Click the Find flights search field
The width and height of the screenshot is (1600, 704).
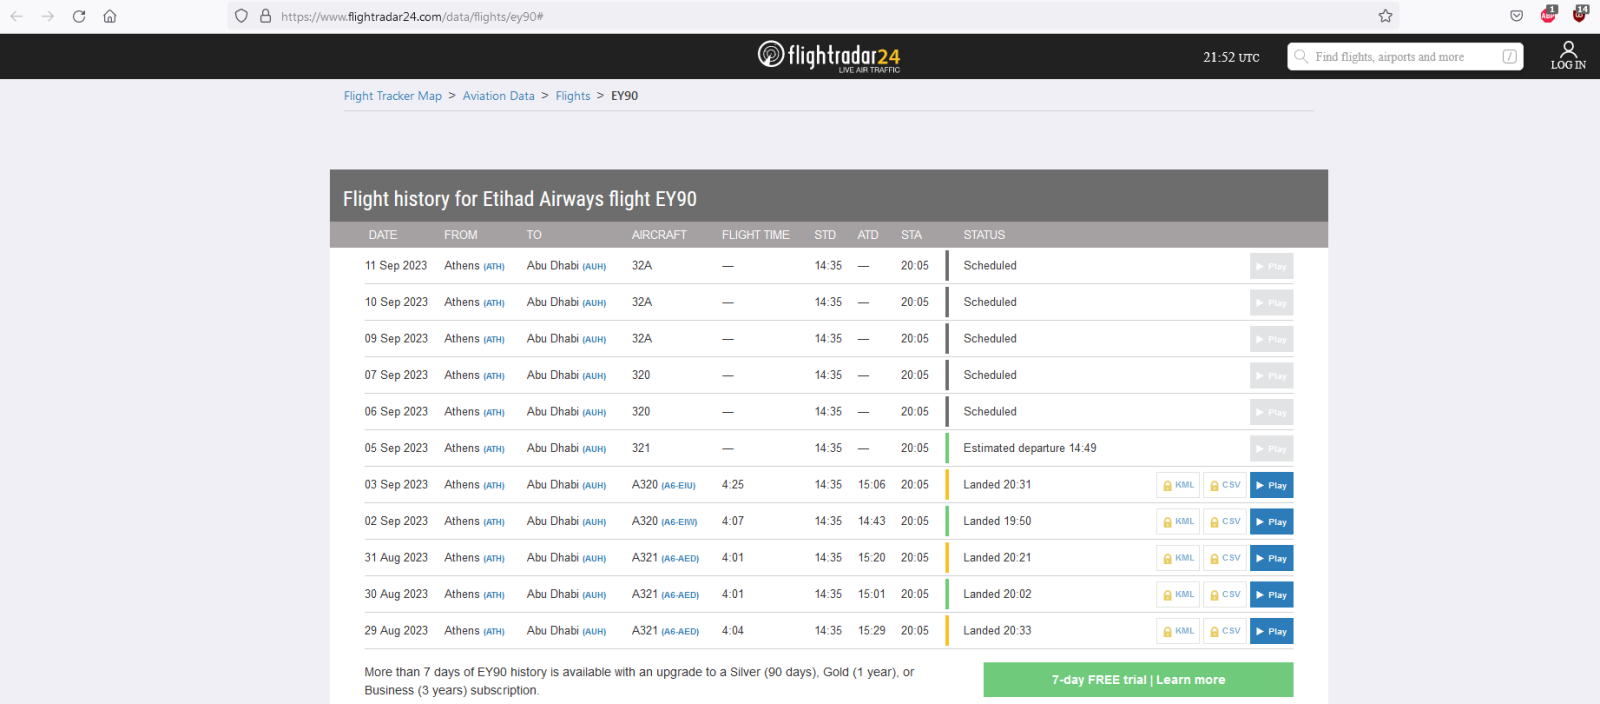coord(1405,57)
